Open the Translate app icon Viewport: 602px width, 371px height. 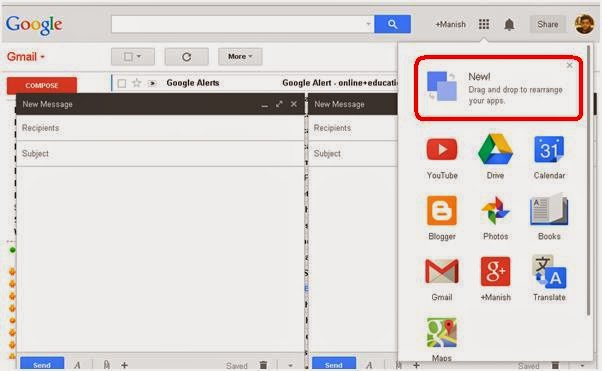(x=549, y=271)
